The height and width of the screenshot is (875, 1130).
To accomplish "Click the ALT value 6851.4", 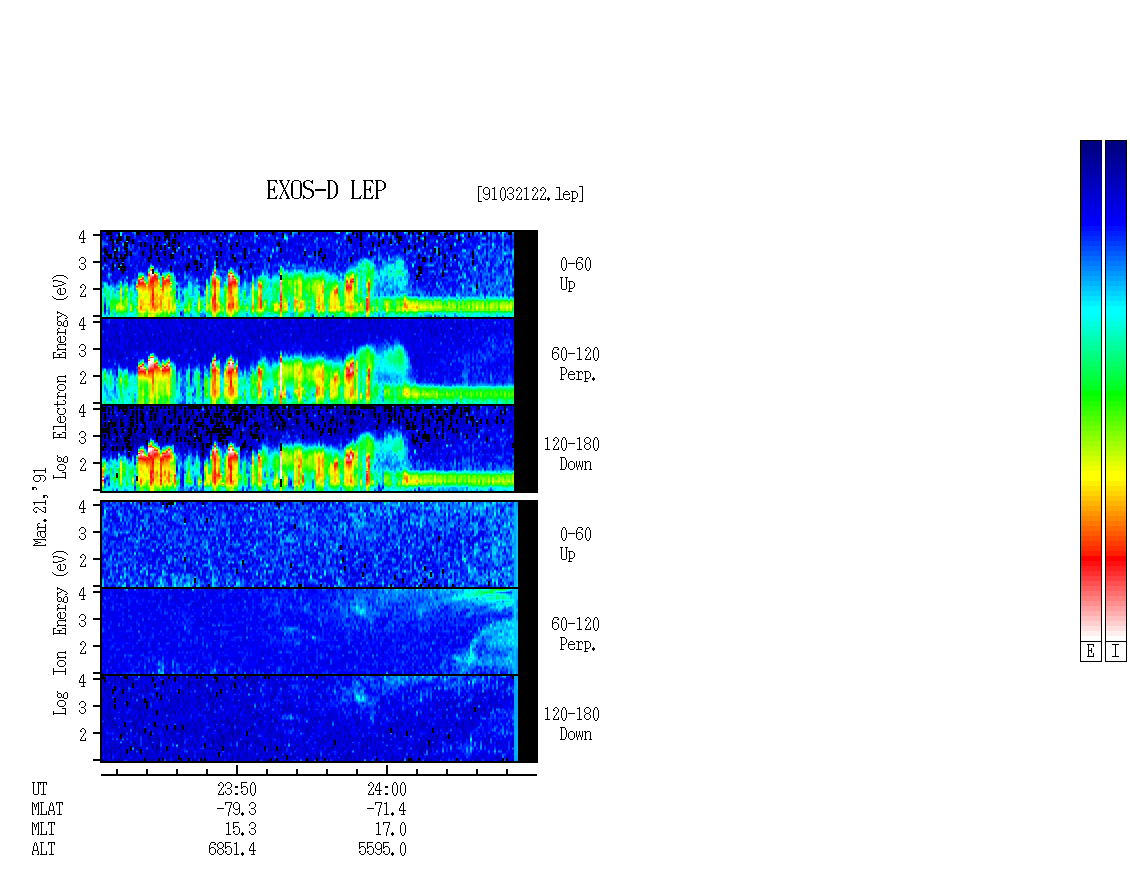I will (x=232, y=850).
